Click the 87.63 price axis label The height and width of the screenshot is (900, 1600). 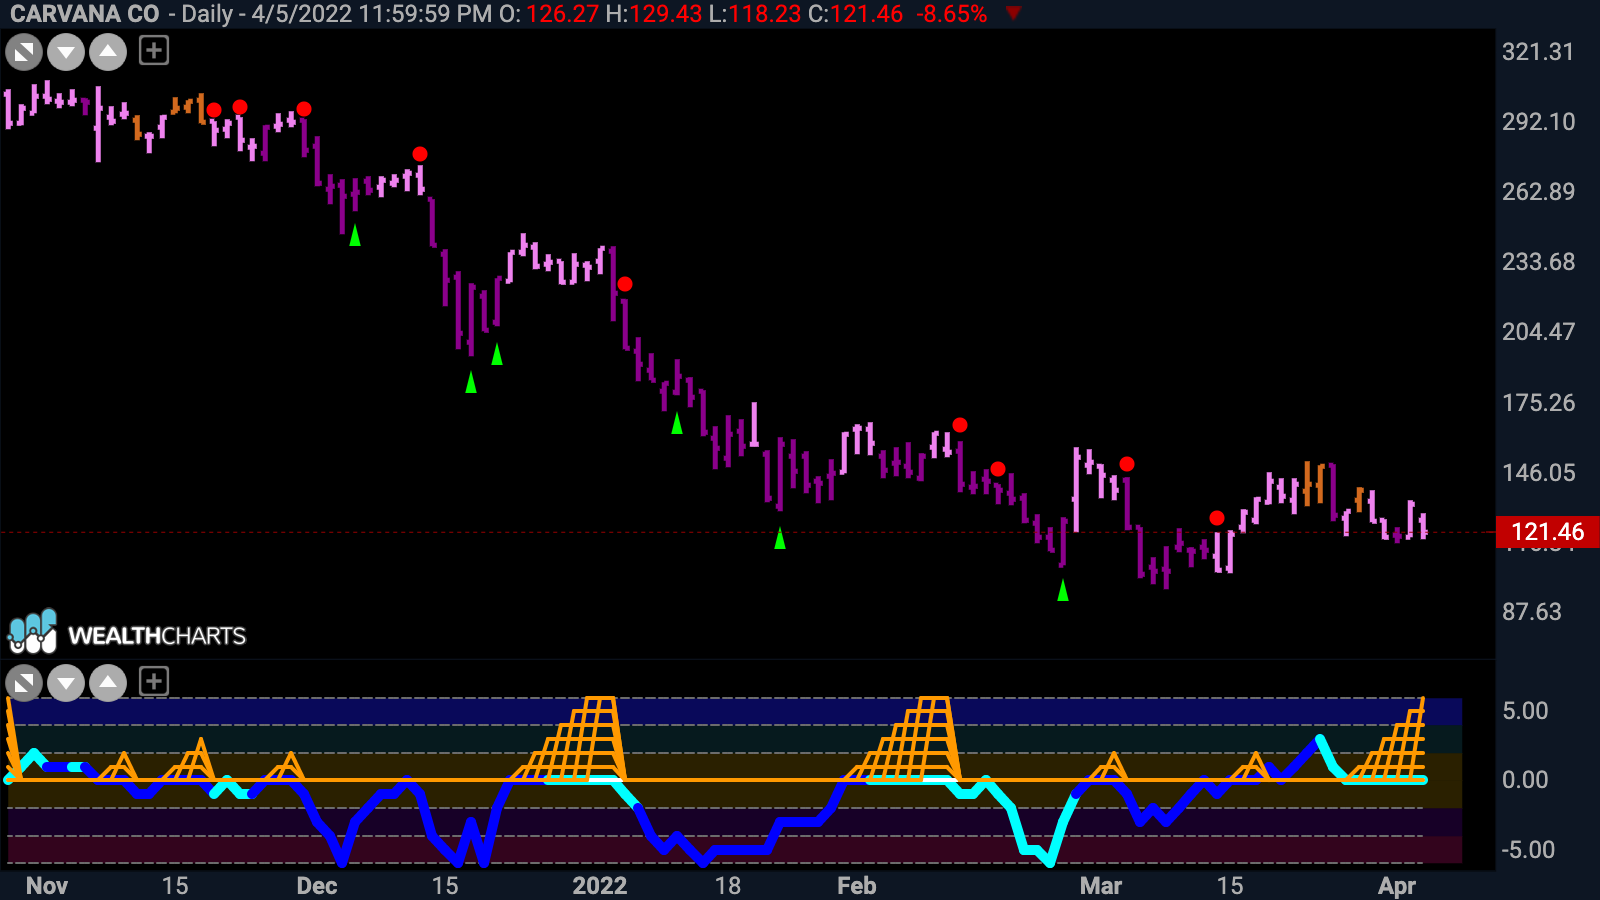pos(1531,612)
